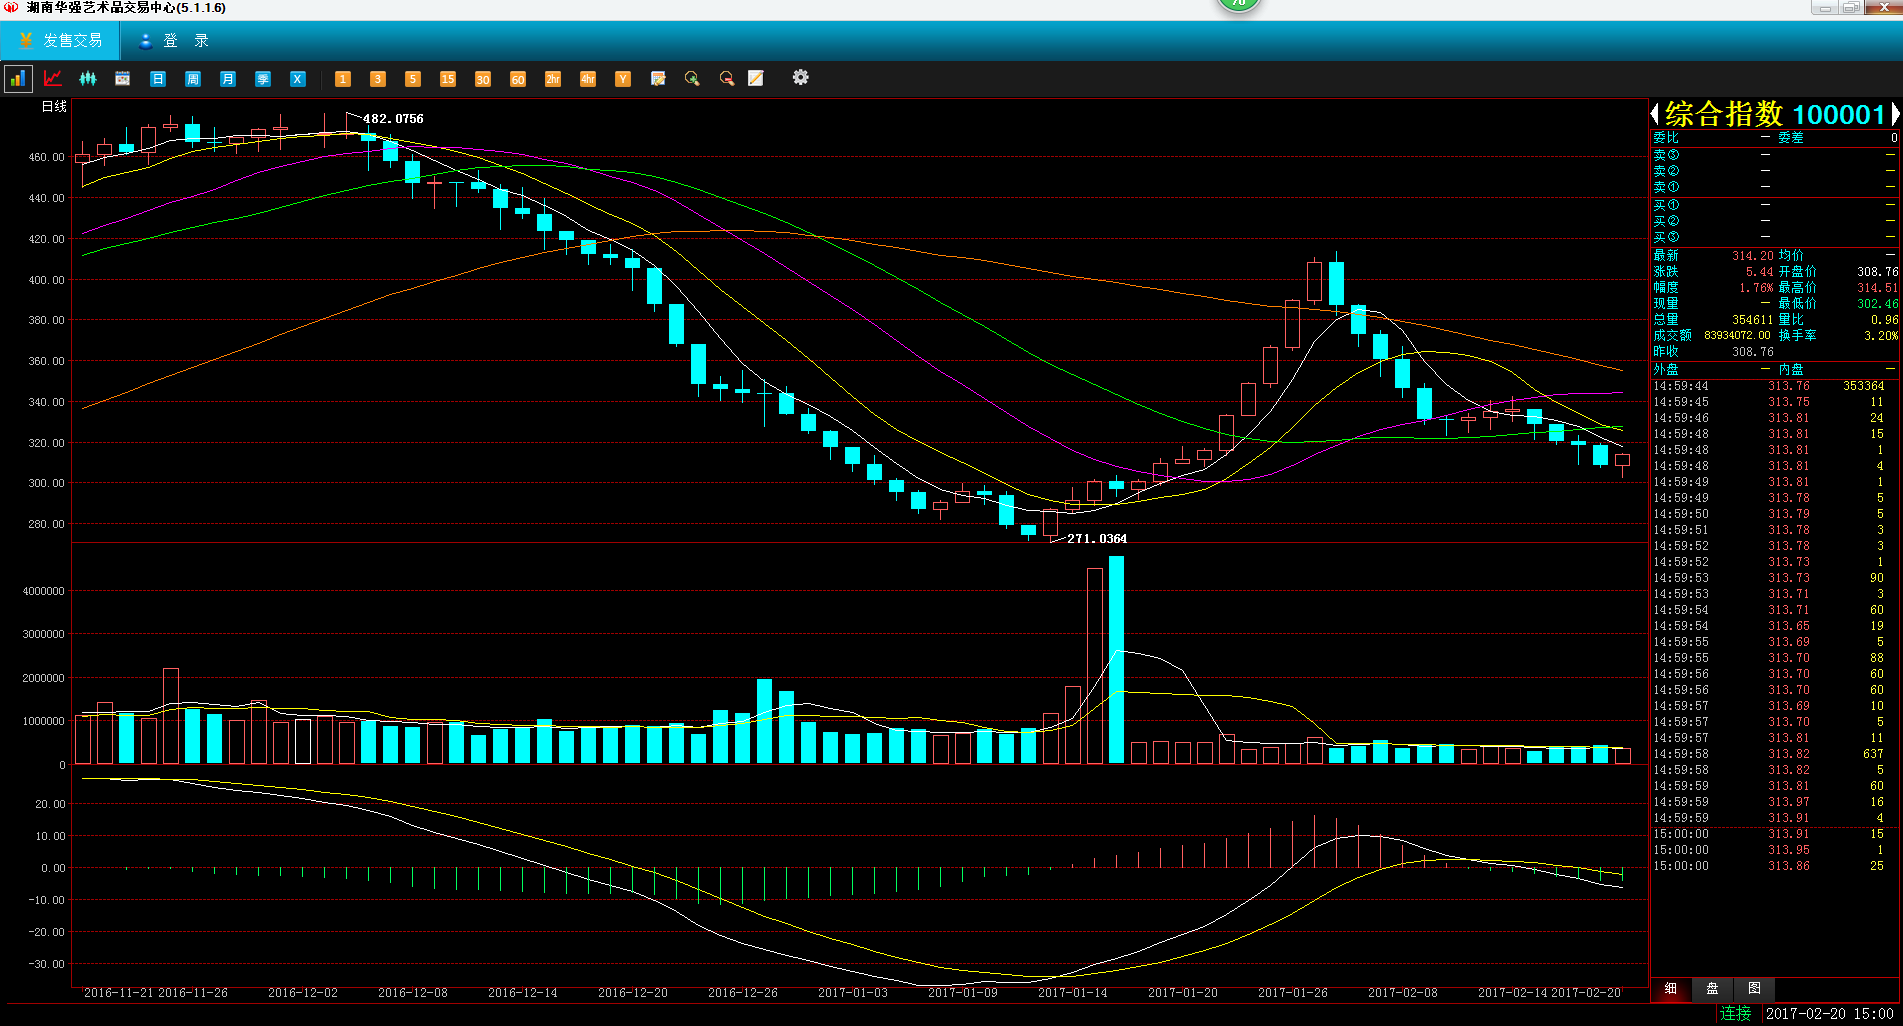Select quarterly period (季) button
Viewport: 1903px width, 1026px height.
263,78
